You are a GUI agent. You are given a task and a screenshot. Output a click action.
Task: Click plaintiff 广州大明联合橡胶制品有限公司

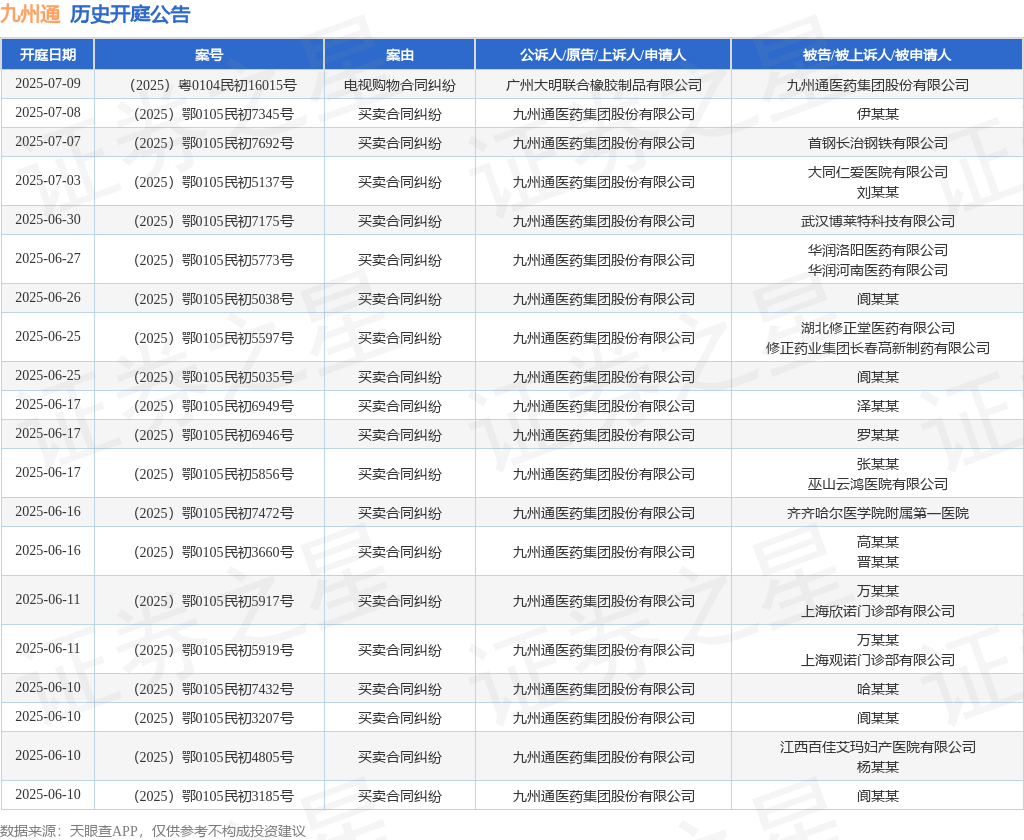click(603, 85)
